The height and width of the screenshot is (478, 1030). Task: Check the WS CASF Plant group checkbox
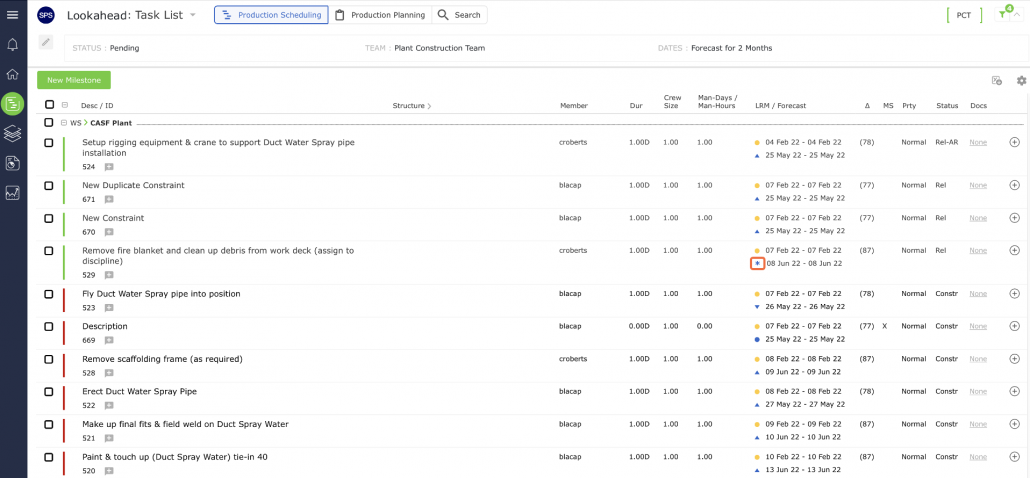click(49, 123)
